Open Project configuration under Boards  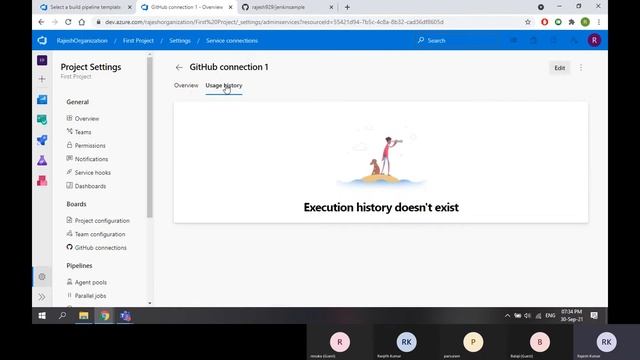(98, 220)
